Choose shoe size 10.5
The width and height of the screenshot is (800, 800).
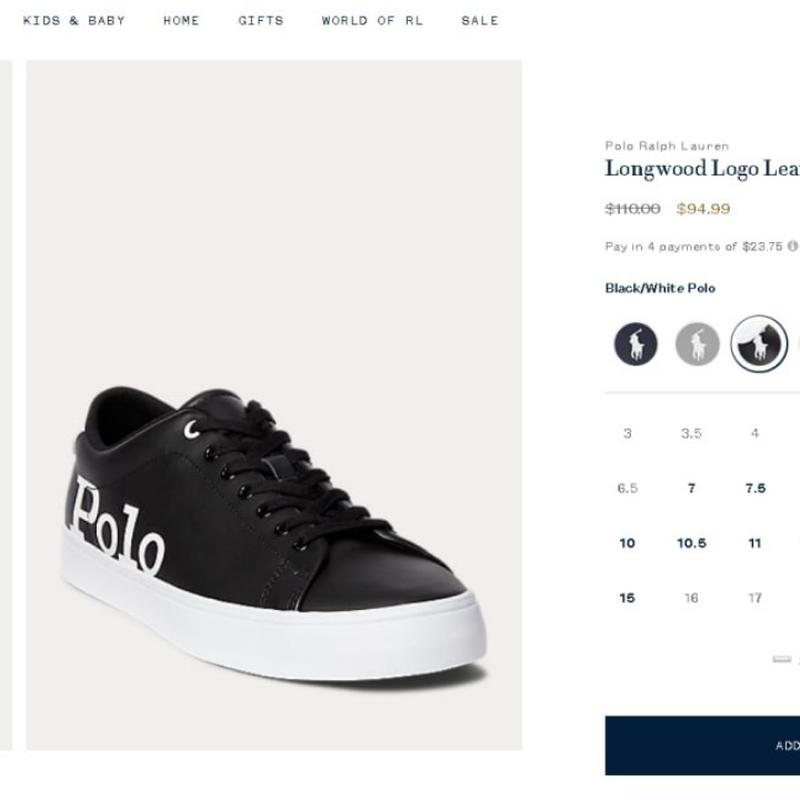(x=691, y=543)
